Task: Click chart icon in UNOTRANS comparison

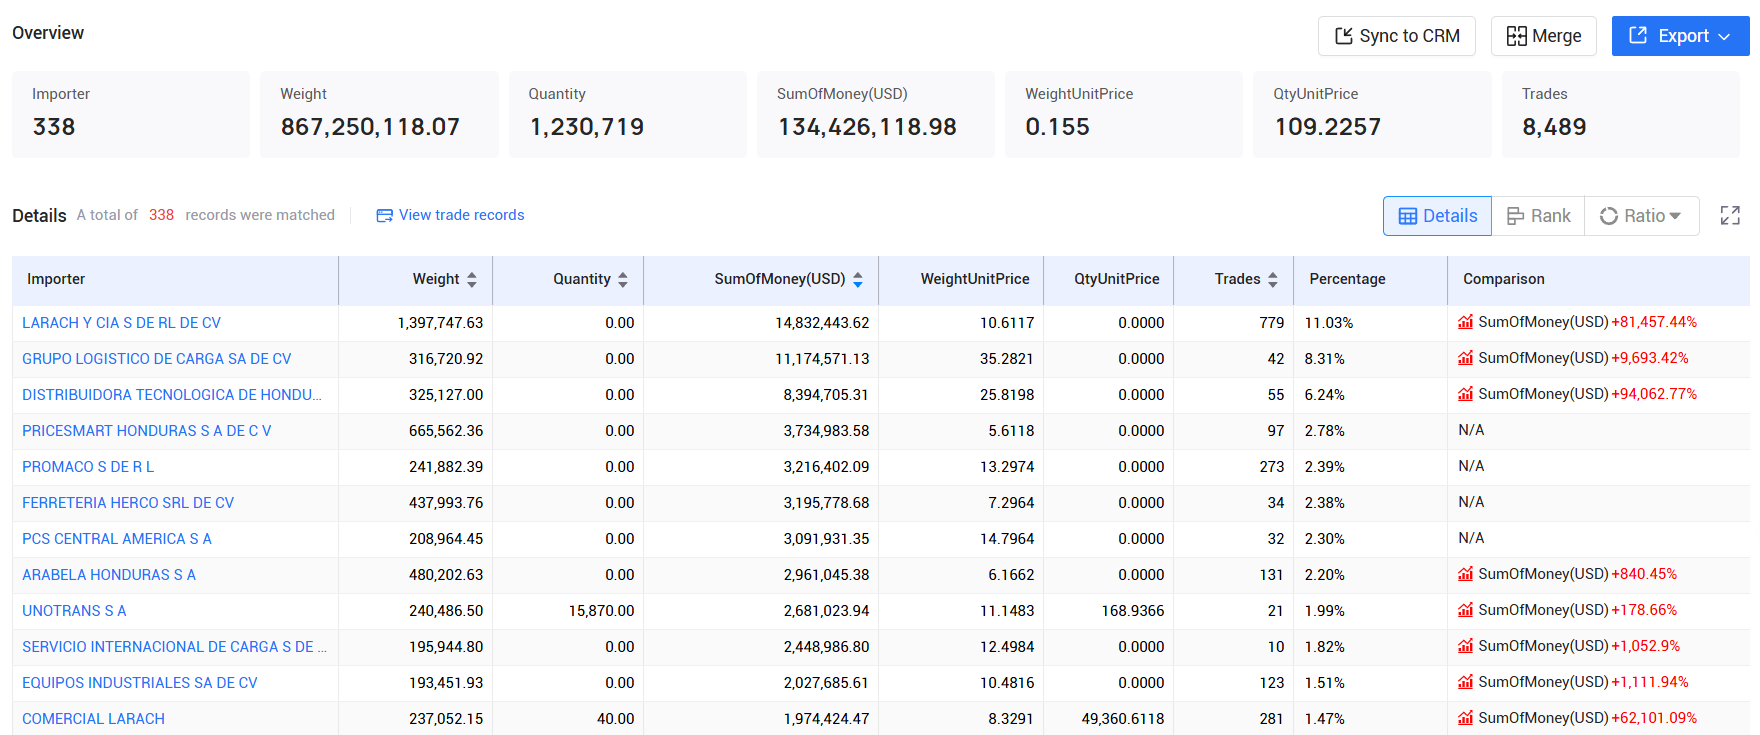Action: 1465,610
